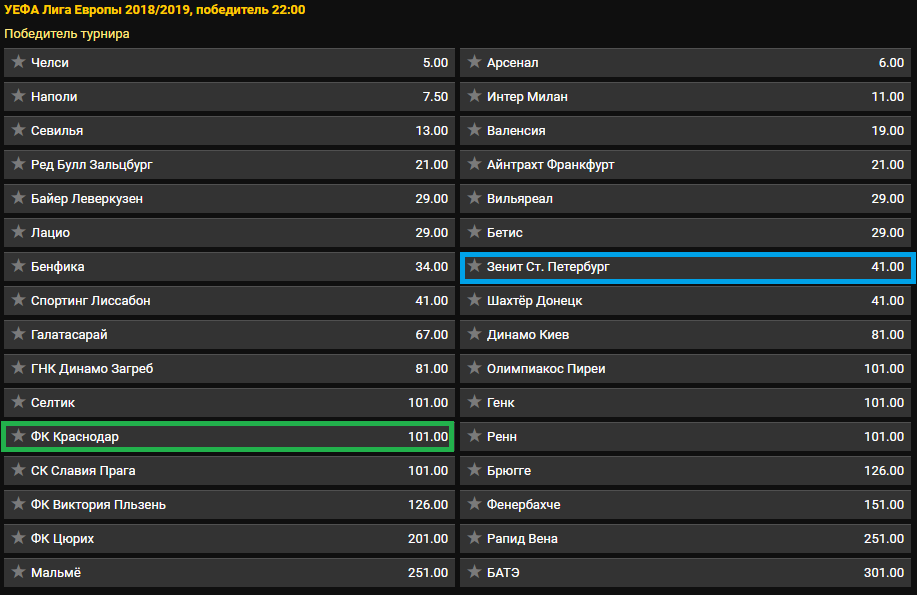The image size is (917, 595).
Task: Click the star beside Бетис
Action: click(474, 232)
